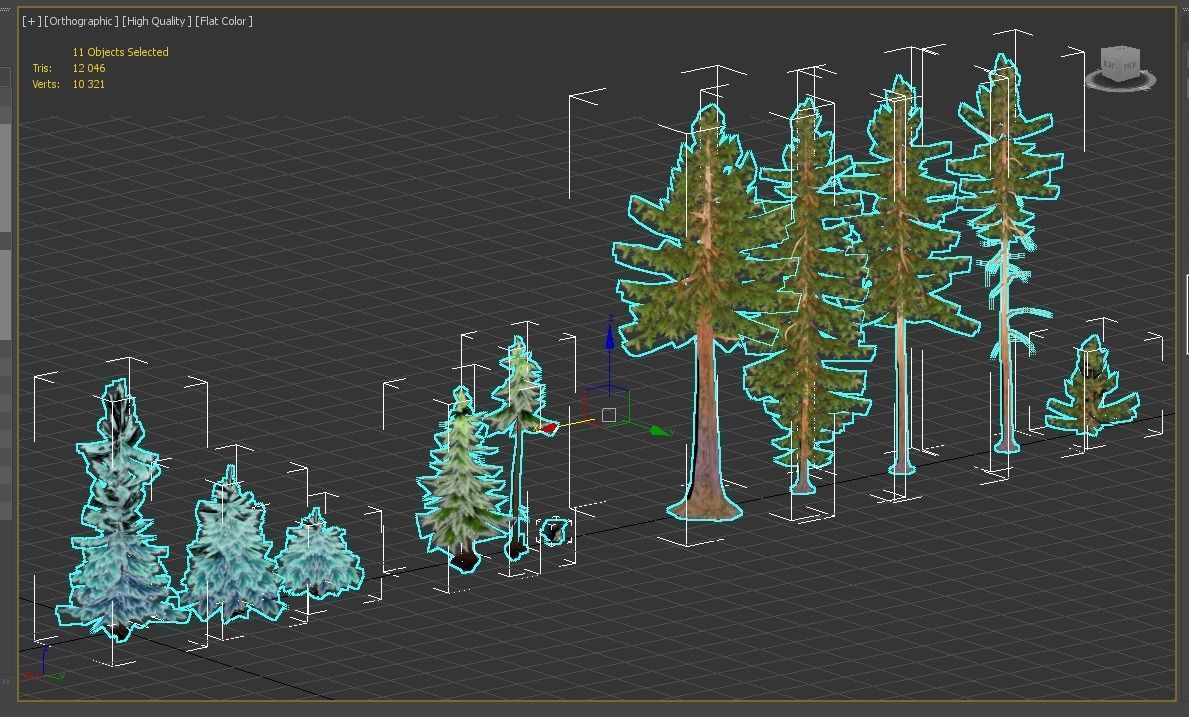Image resolution: width=1189 pixels, height=717 pixels.
Task: Click the Tris count '12 046'
Action: (x=89, y=68)
